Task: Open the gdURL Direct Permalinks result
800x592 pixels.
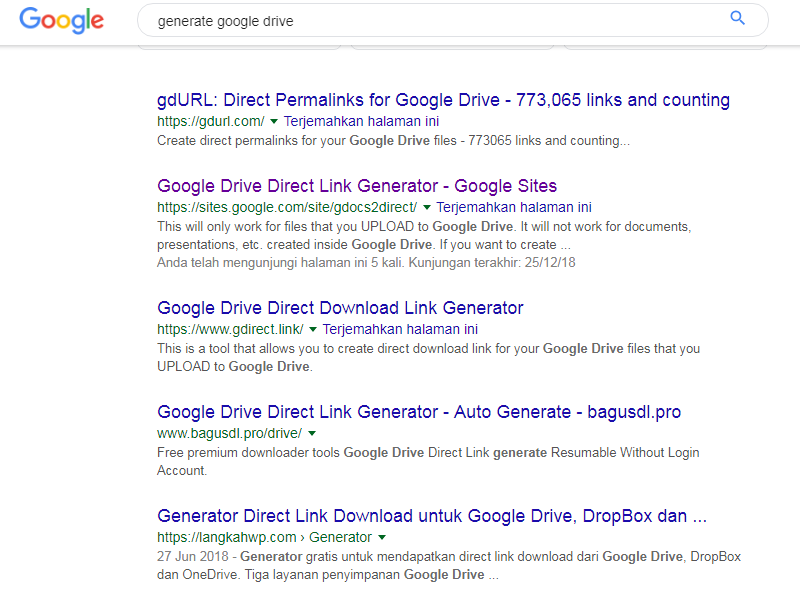Action: 443,100
